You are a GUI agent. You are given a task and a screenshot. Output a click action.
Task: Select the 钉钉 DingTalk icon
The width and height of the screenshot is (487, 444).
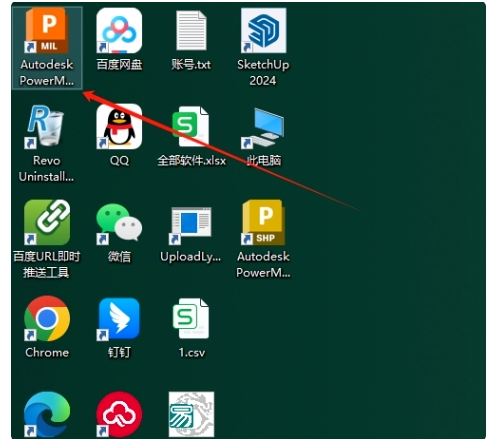click(x=119, y=319)
